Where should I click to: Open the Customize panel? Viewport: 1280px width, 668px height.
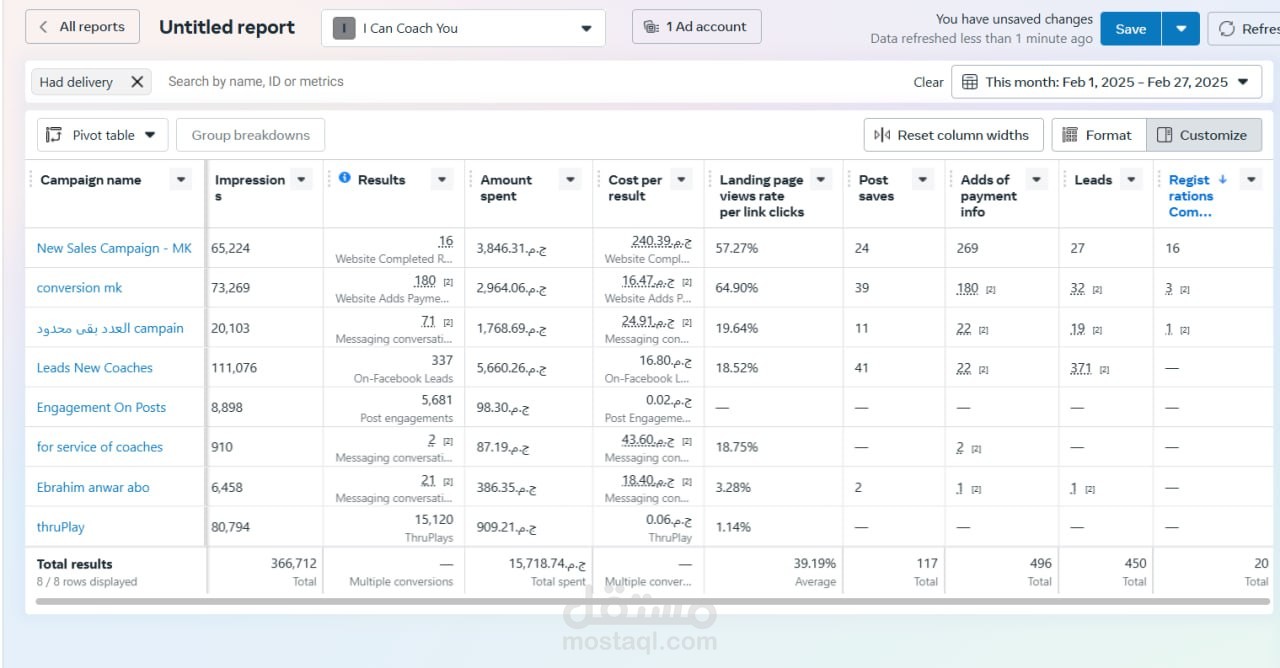[1204, 135]
